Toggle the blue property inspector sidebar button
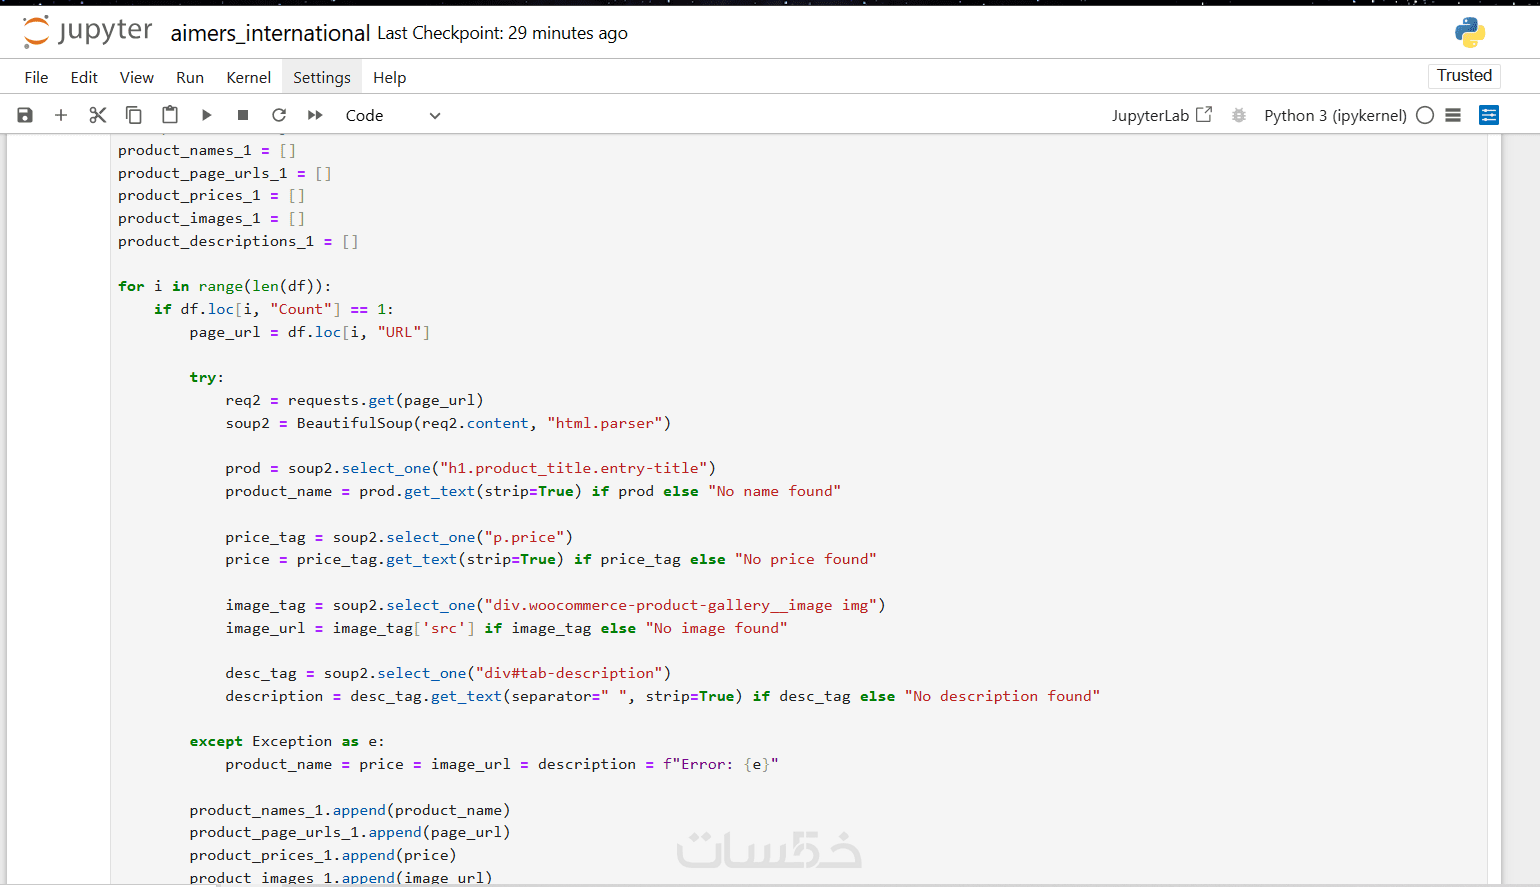This screenshot has height=887, width=1540. 1489,115
